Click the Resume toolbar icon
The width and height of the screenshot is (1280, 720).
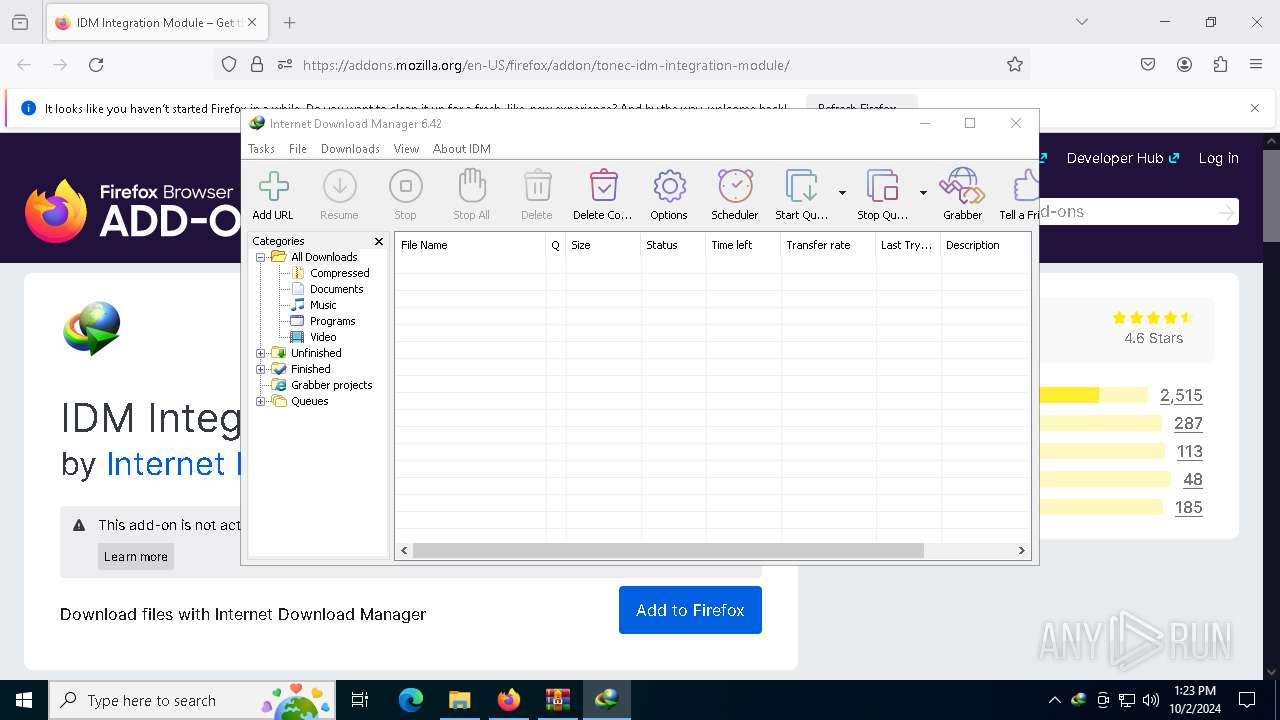coord(339,194)
